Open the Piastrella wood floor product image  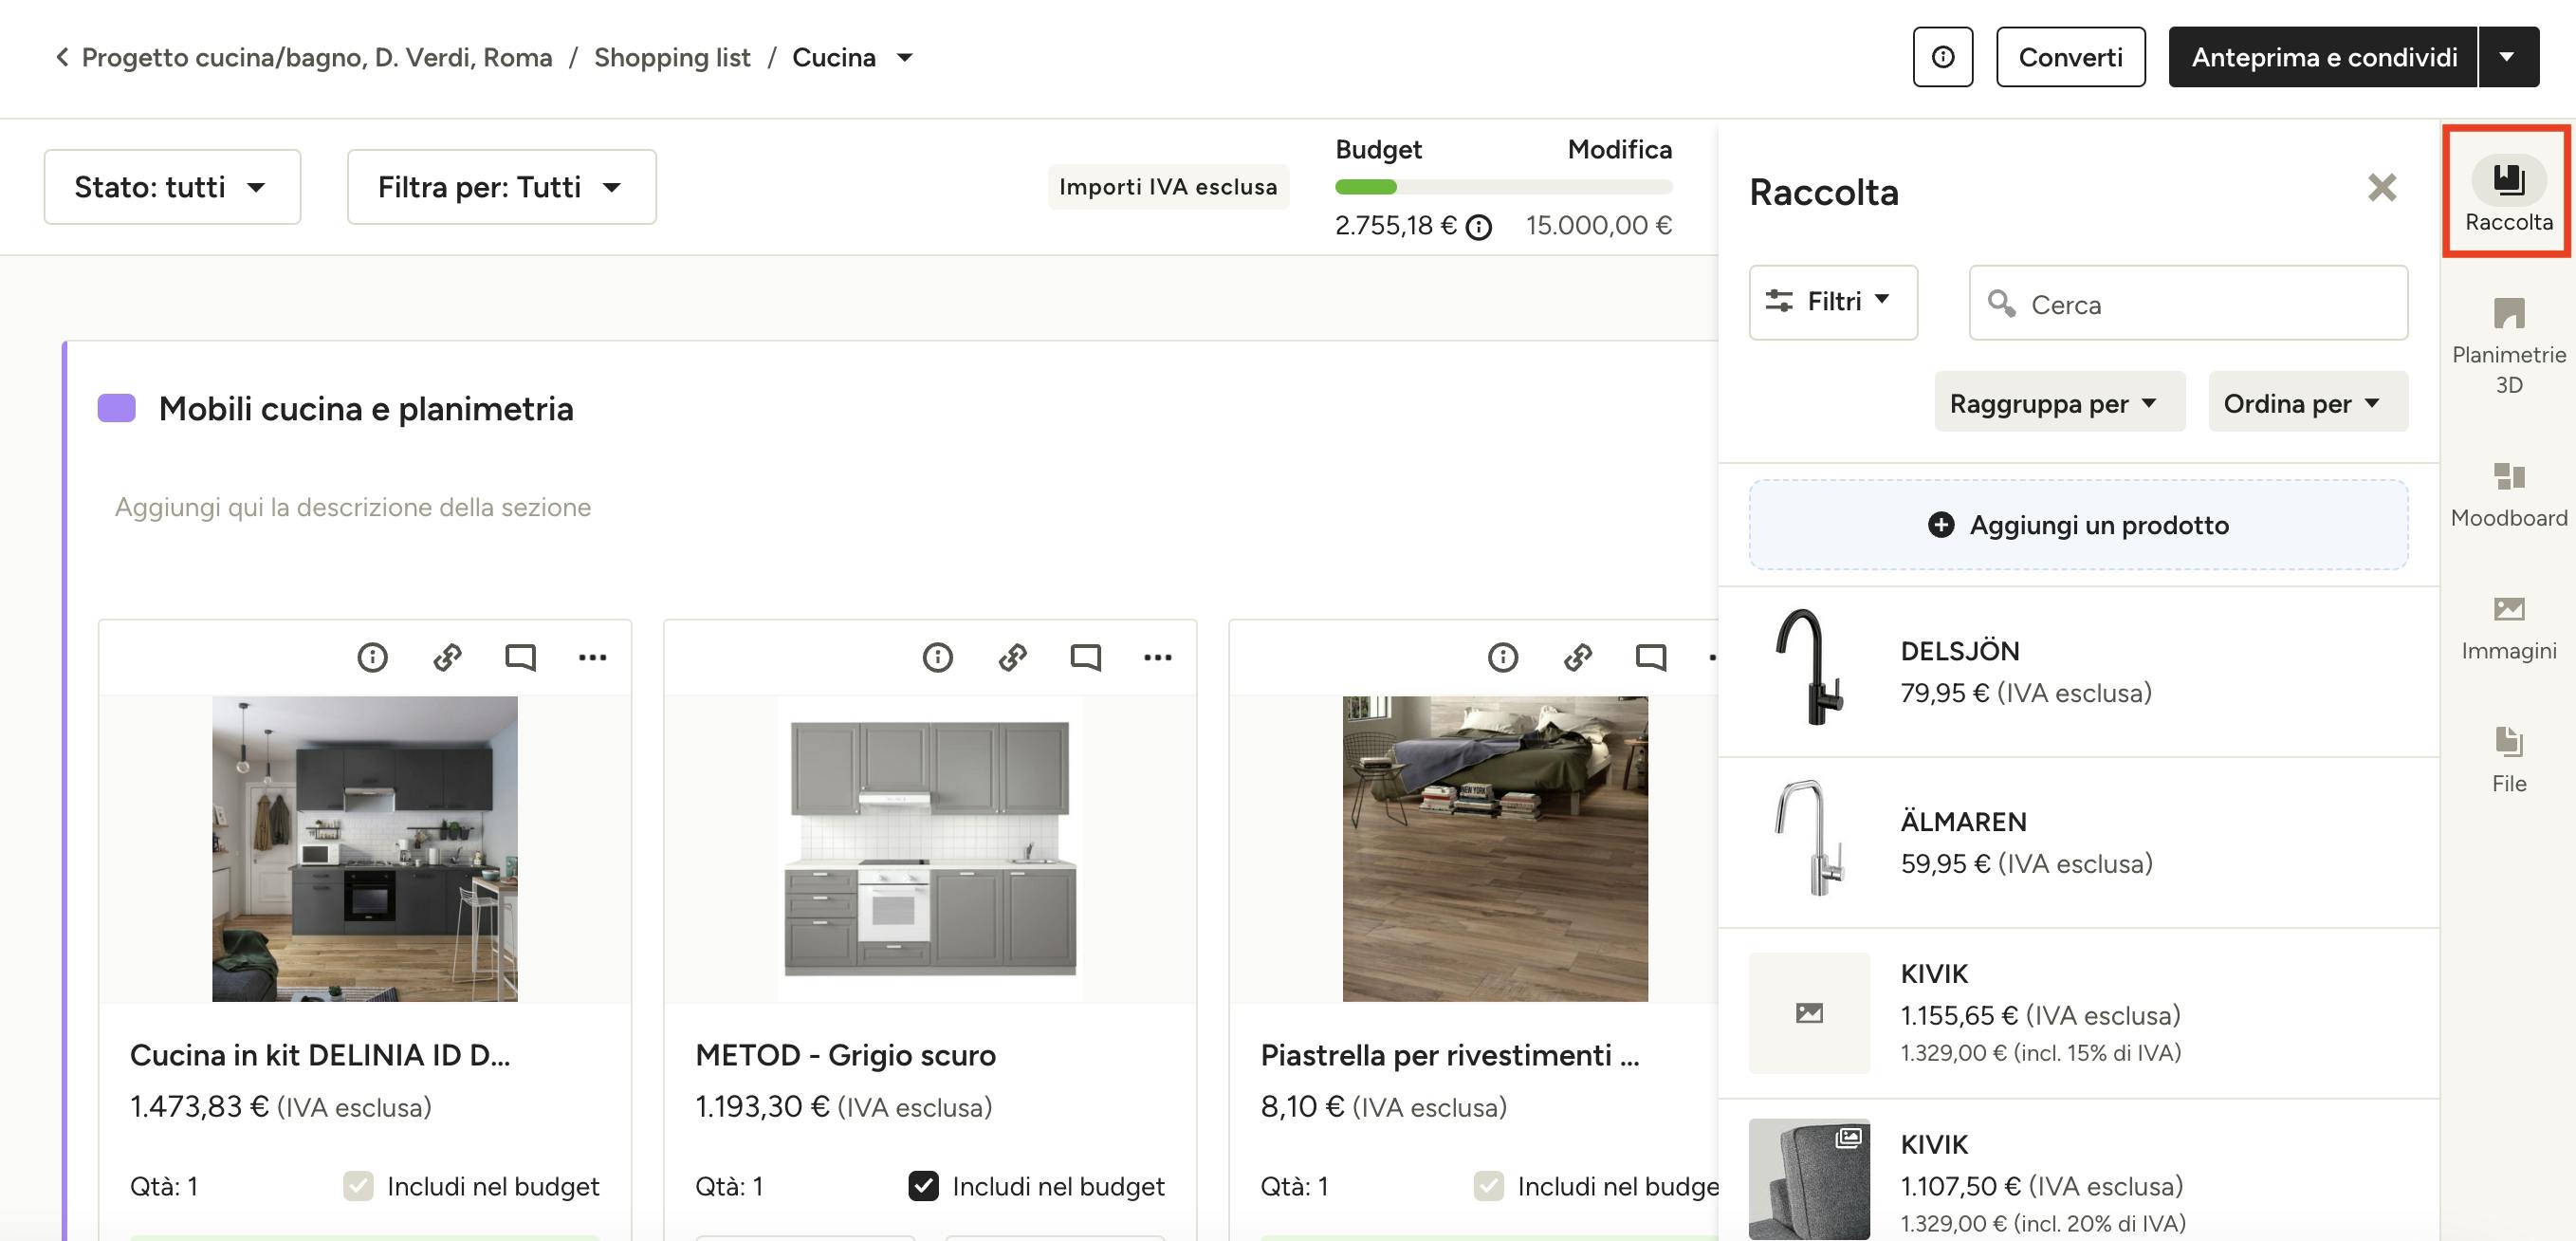tap(1495, 849)
